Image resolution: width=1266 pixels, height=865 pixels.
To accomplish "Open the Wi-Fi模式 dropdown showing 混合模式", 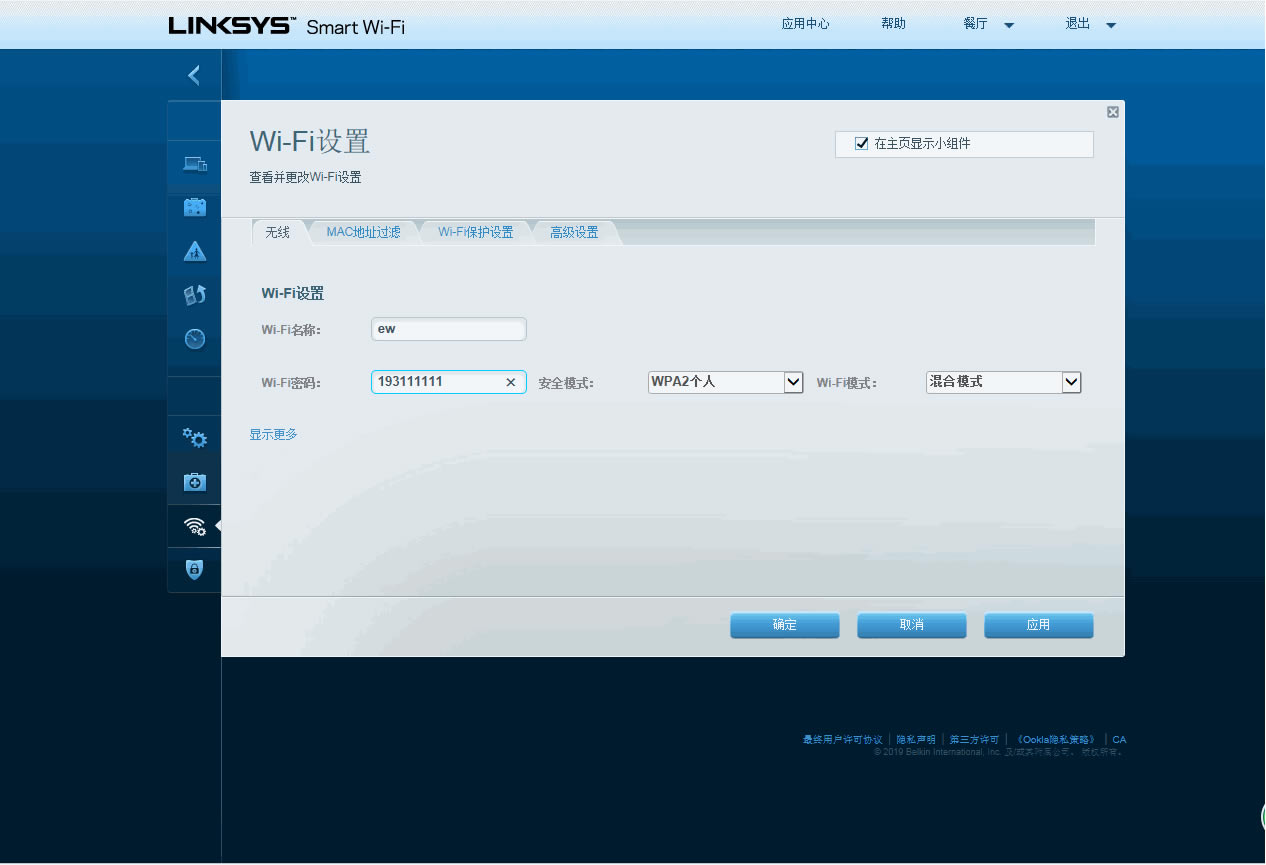I will (x=1071, y=382).
